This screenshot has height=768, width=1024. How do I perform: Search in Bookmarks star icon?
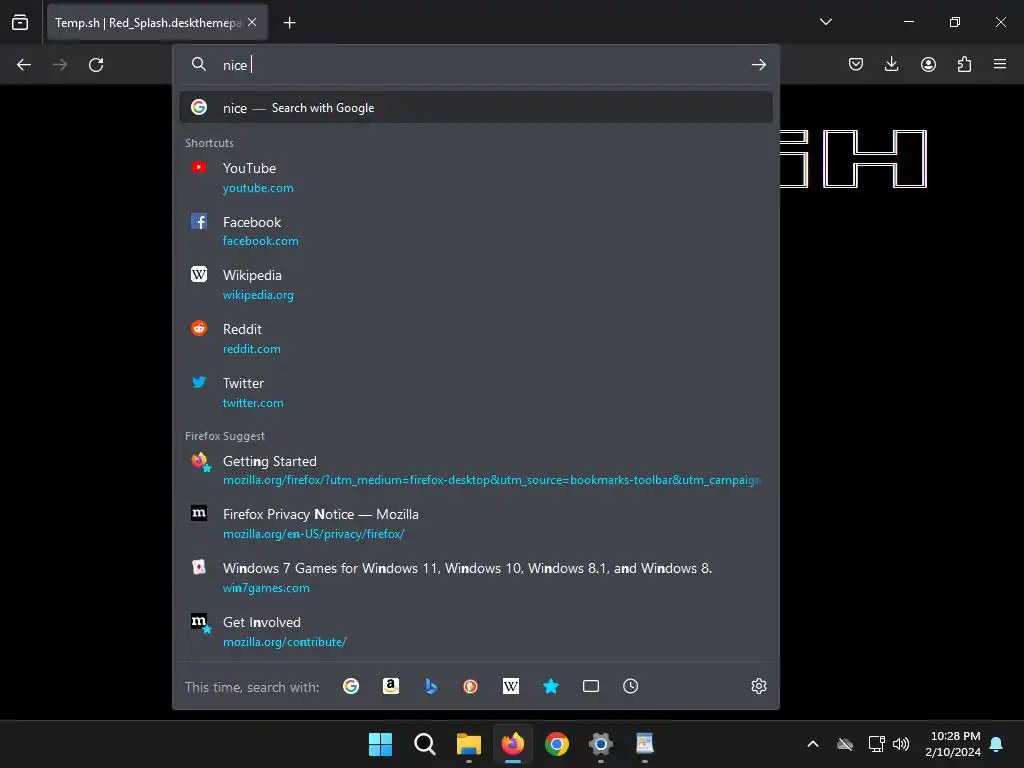(x=551, y=686)
